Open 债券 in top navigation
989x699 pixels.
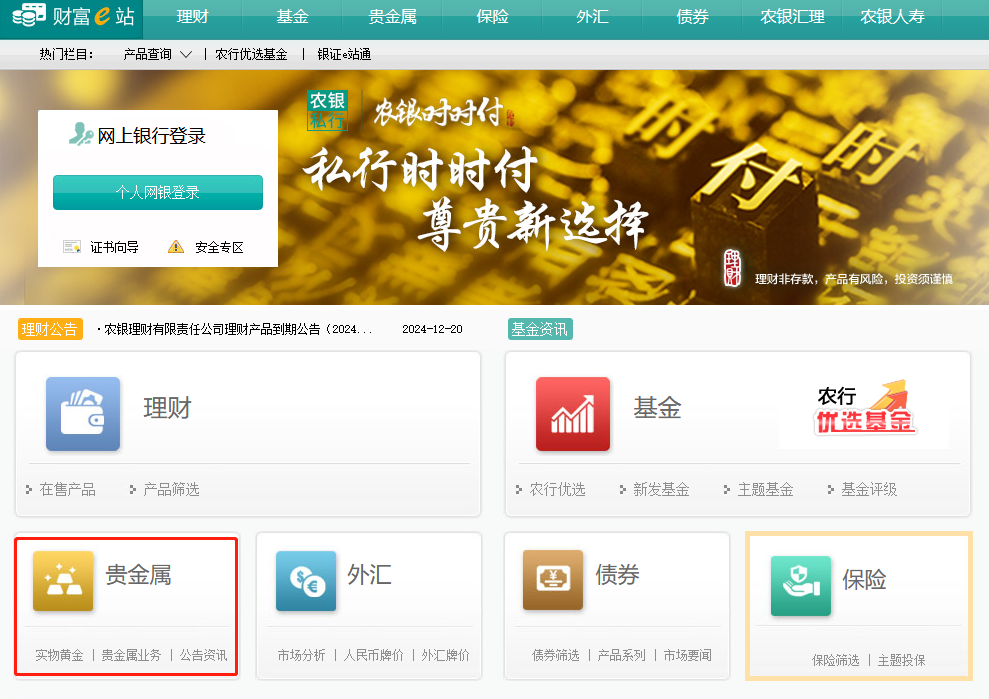[x=693, y=17]
